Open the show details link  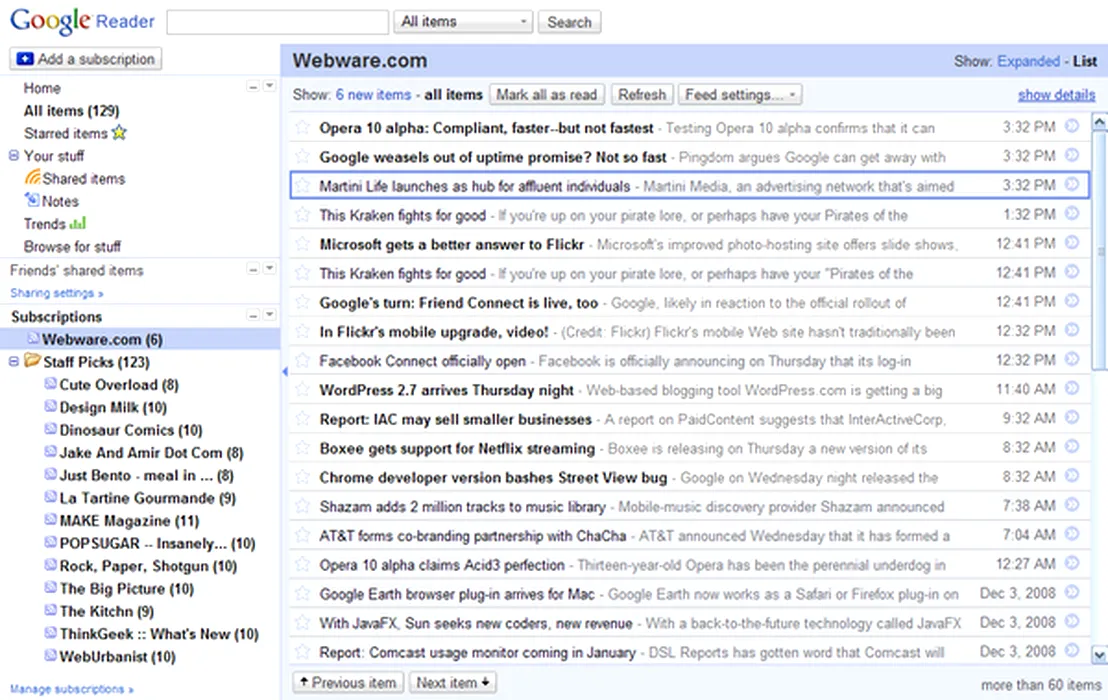point(1056,95)
